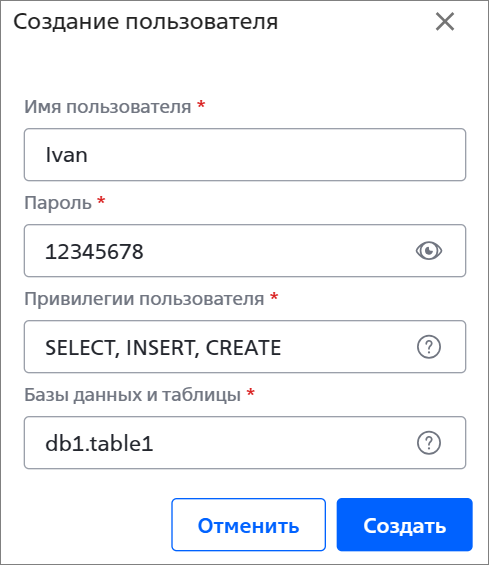Viewport: 489px width, 565px height.
Task: Click the red asterisk next to Пароль
Action: (101, 201)
